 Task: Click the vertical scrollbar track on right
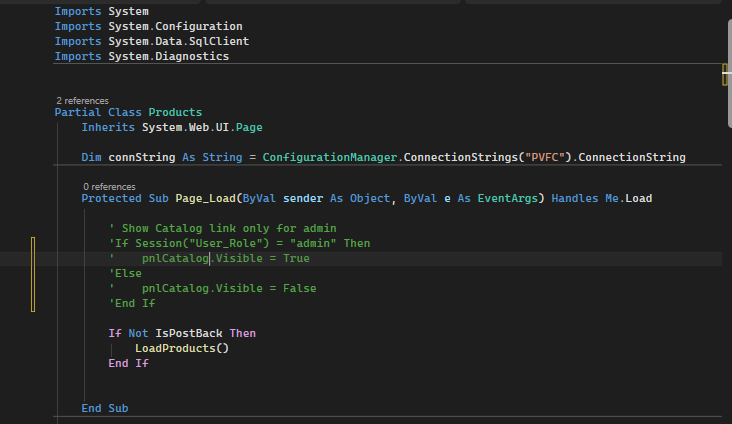pos(725,250)
